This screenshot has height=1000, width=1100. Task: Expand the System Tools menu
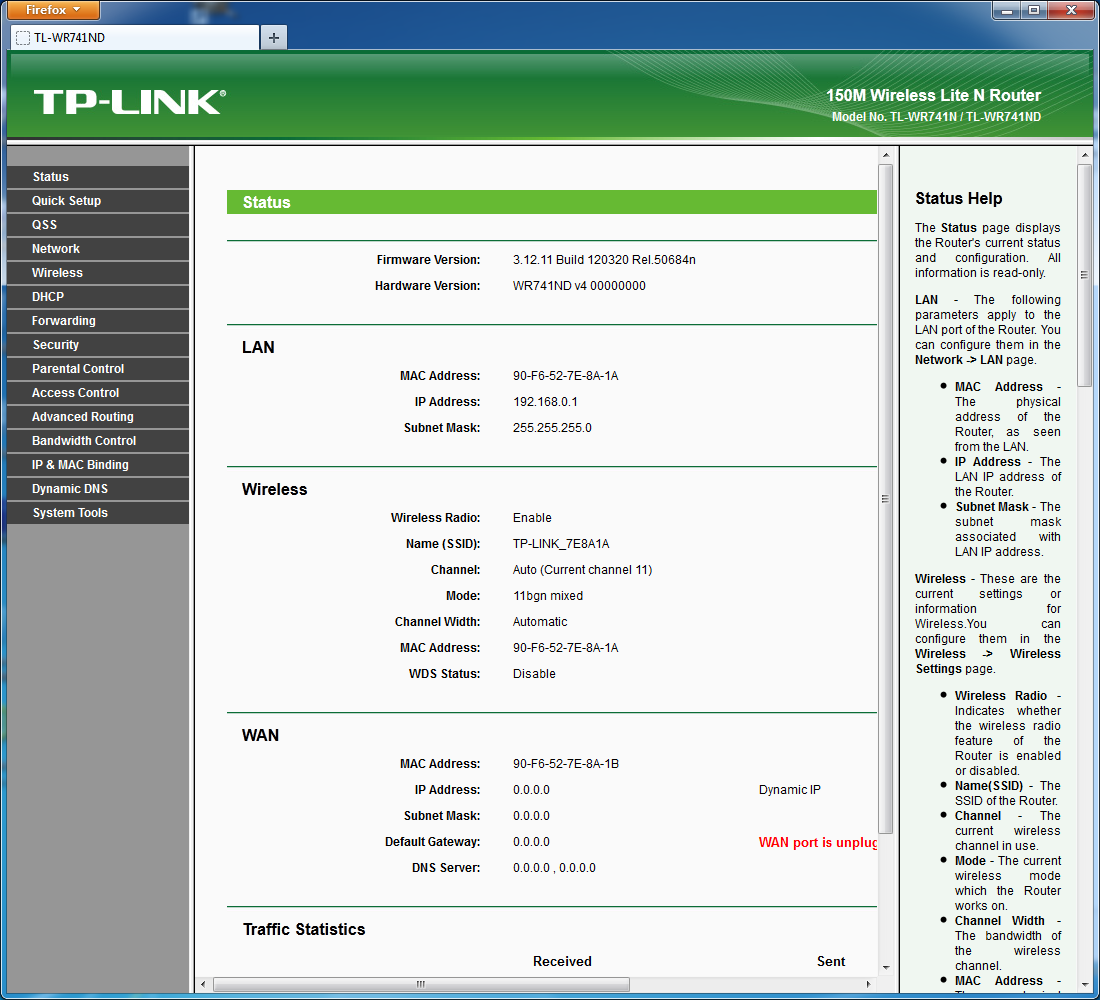click(x=98, y=513)
